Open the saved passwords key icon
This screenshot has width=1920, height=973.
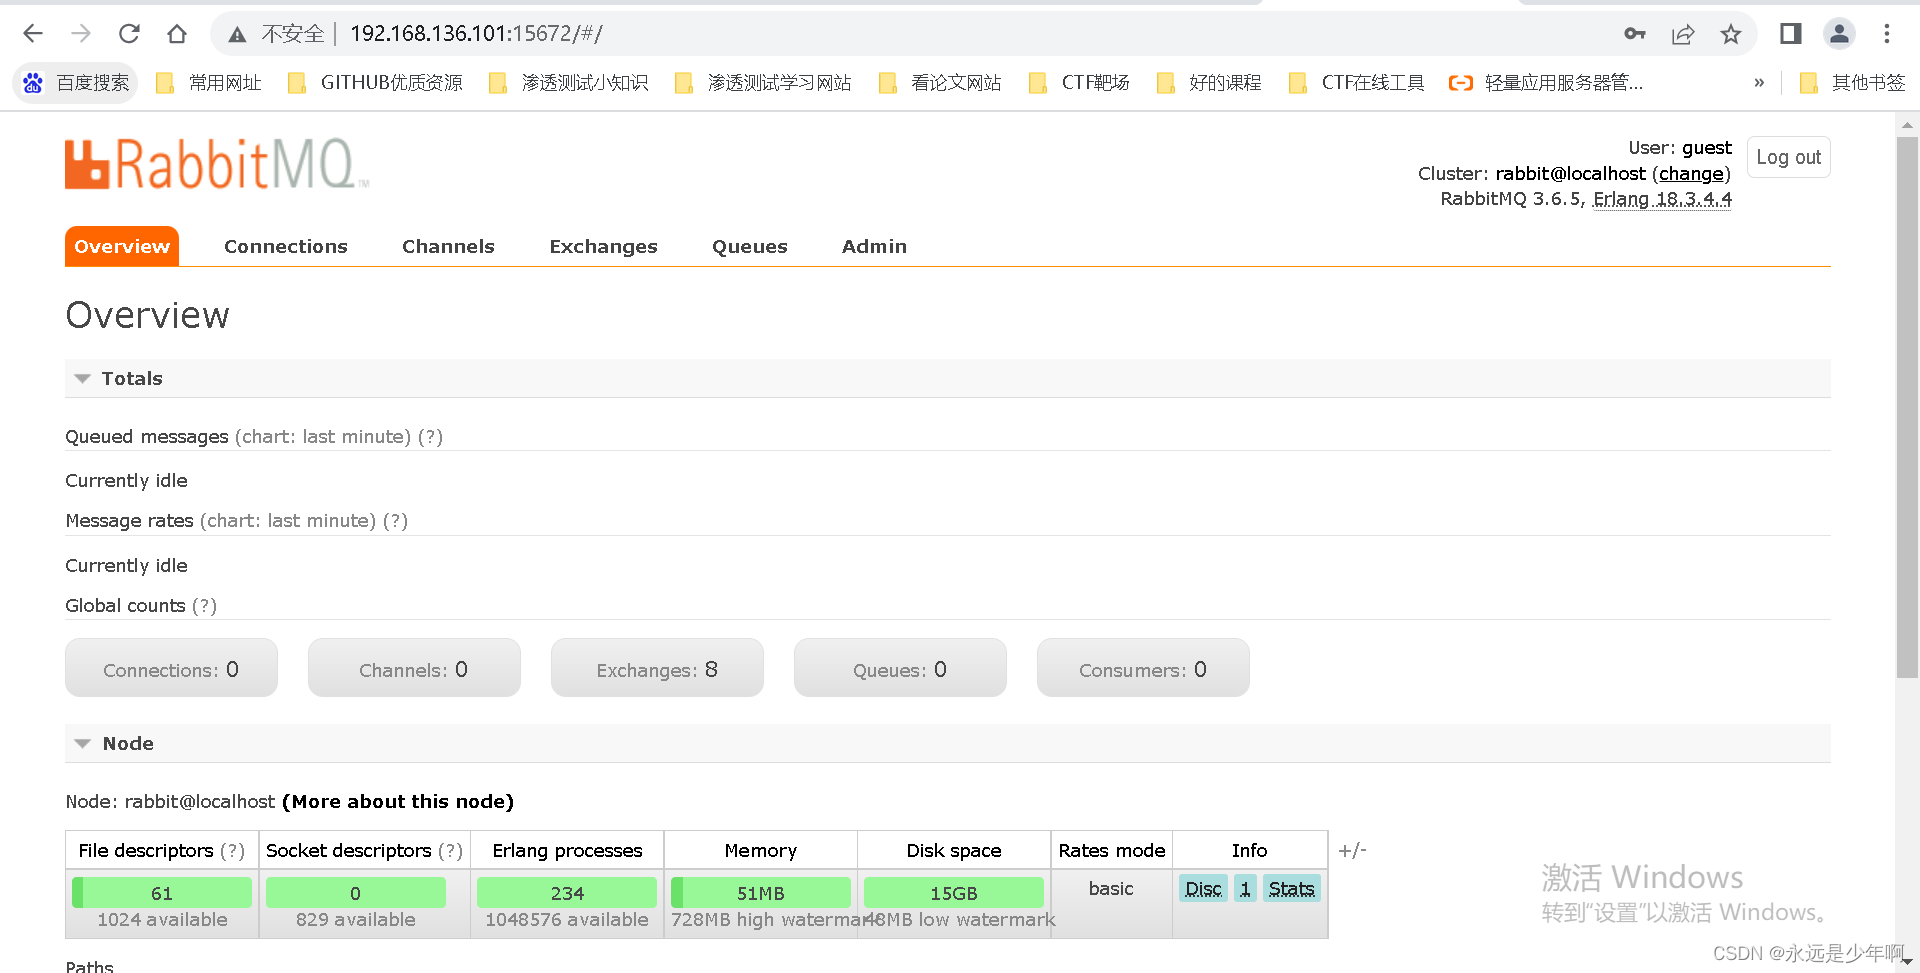1635,34
